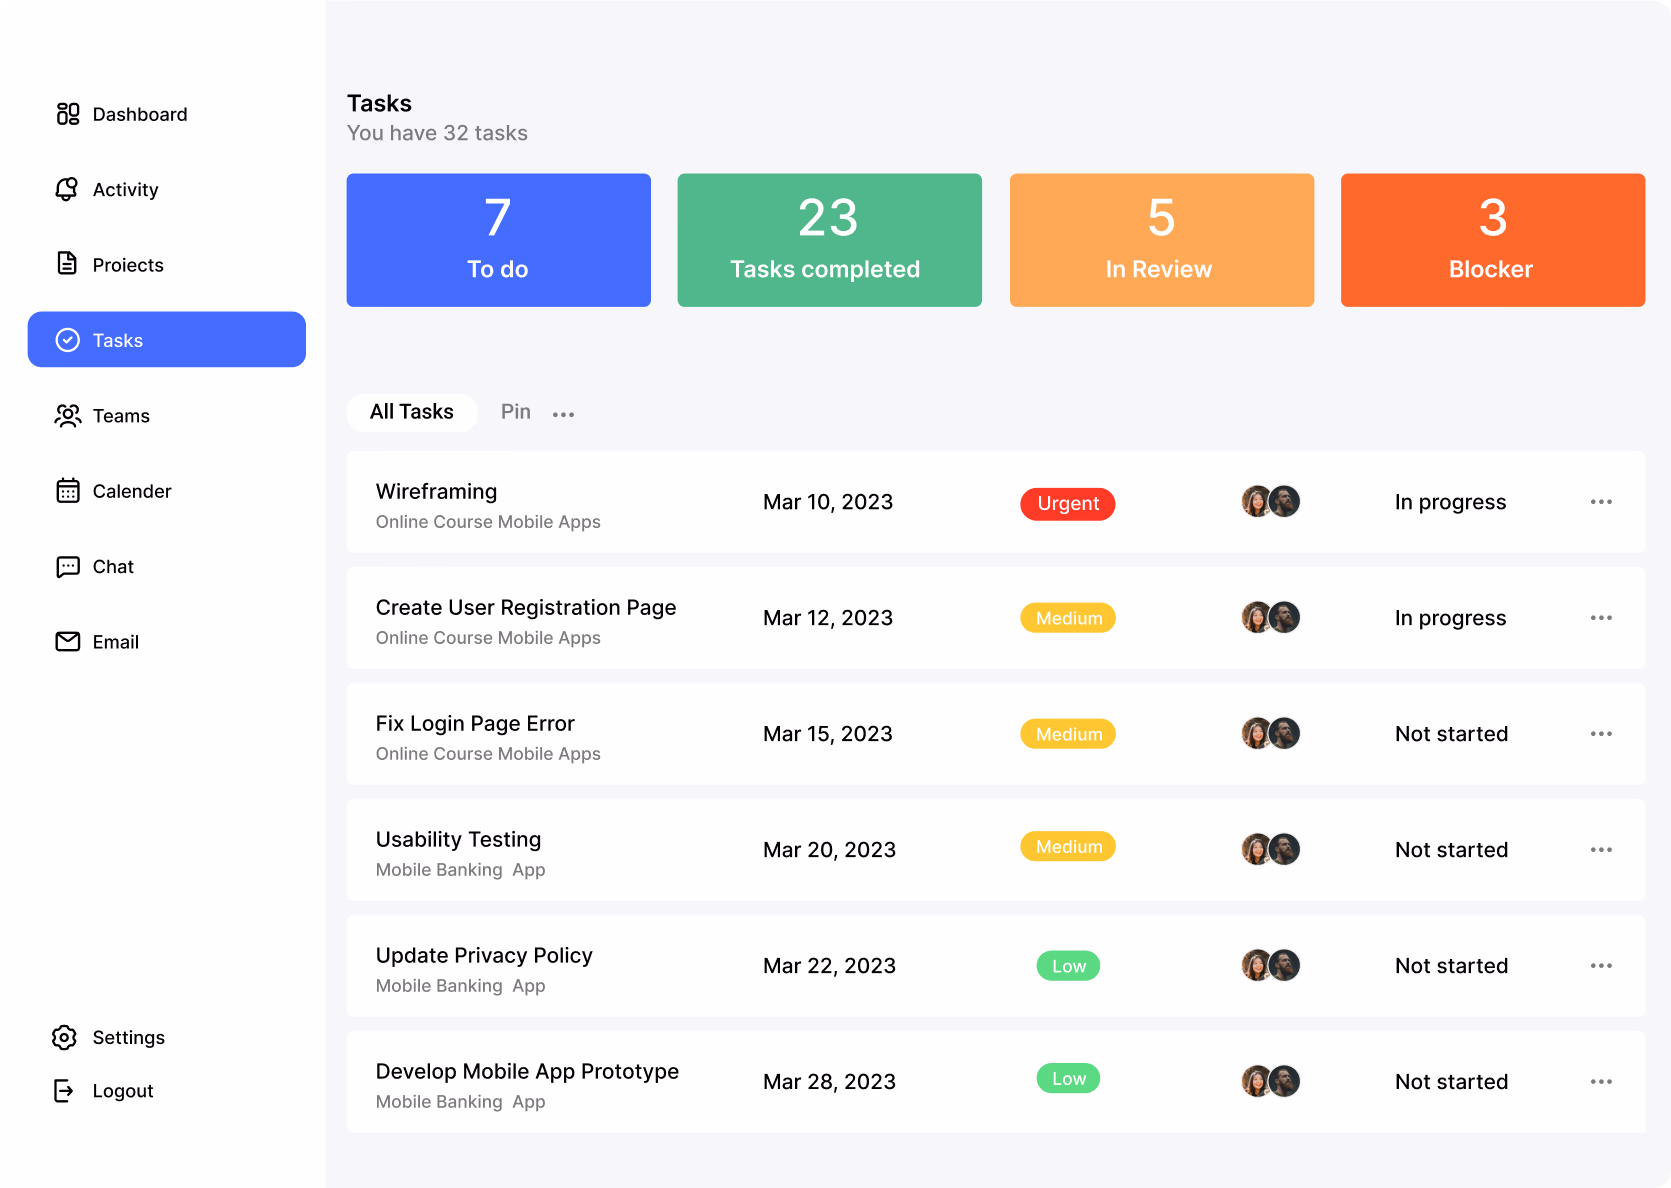
Task: Open more options for Wireframing task
Action: 1600,502
